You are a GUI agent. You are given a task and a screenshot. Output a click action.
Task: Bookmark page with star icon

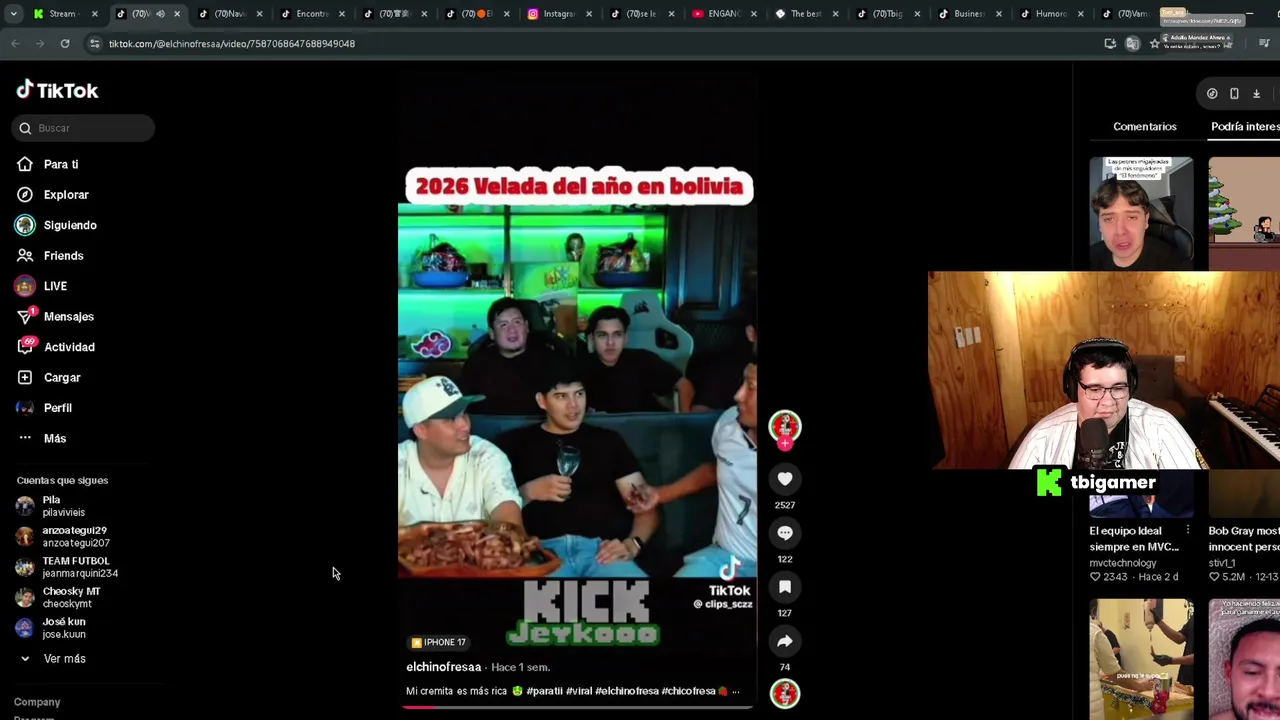point(1154,44)
